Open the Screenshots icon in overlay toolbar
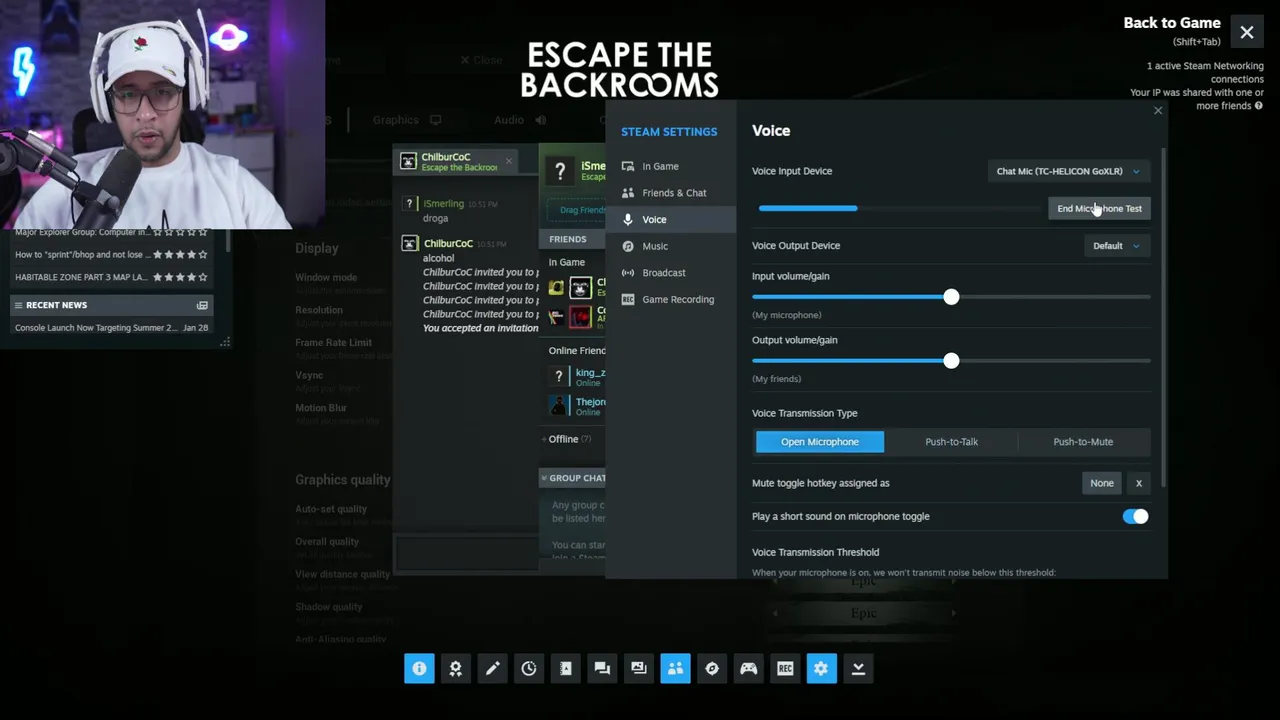1280x720 pixels. (x=639, y=669)
